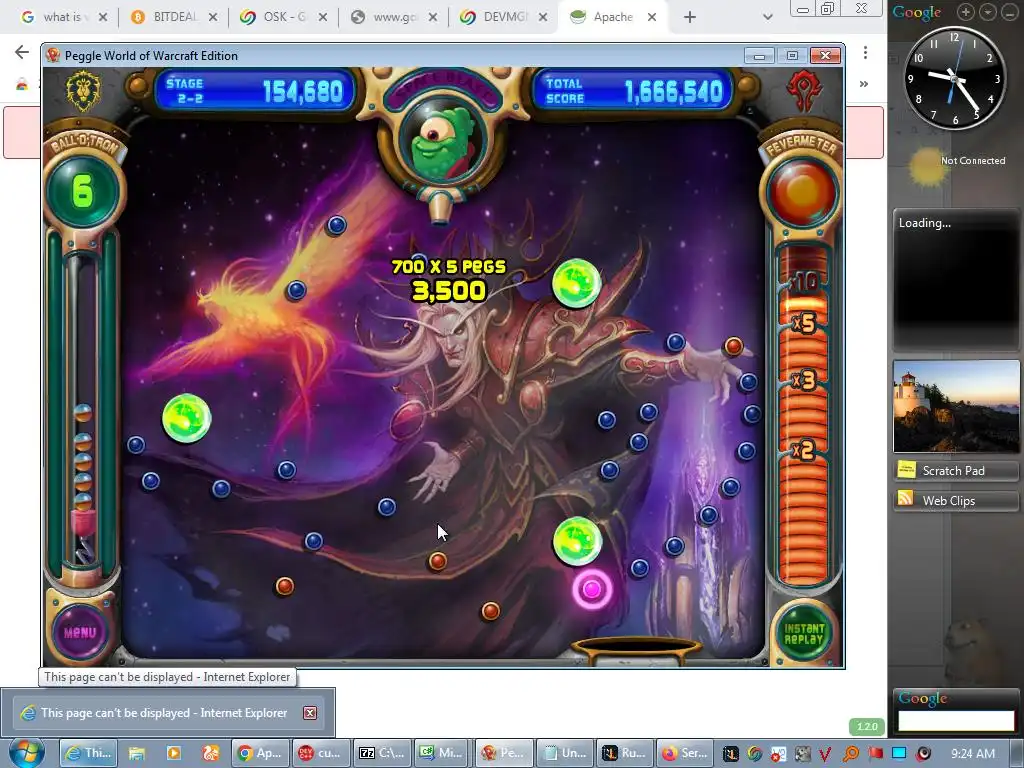Click the green alien character portrait
The image size is (1024, 768).
(443, 145)
